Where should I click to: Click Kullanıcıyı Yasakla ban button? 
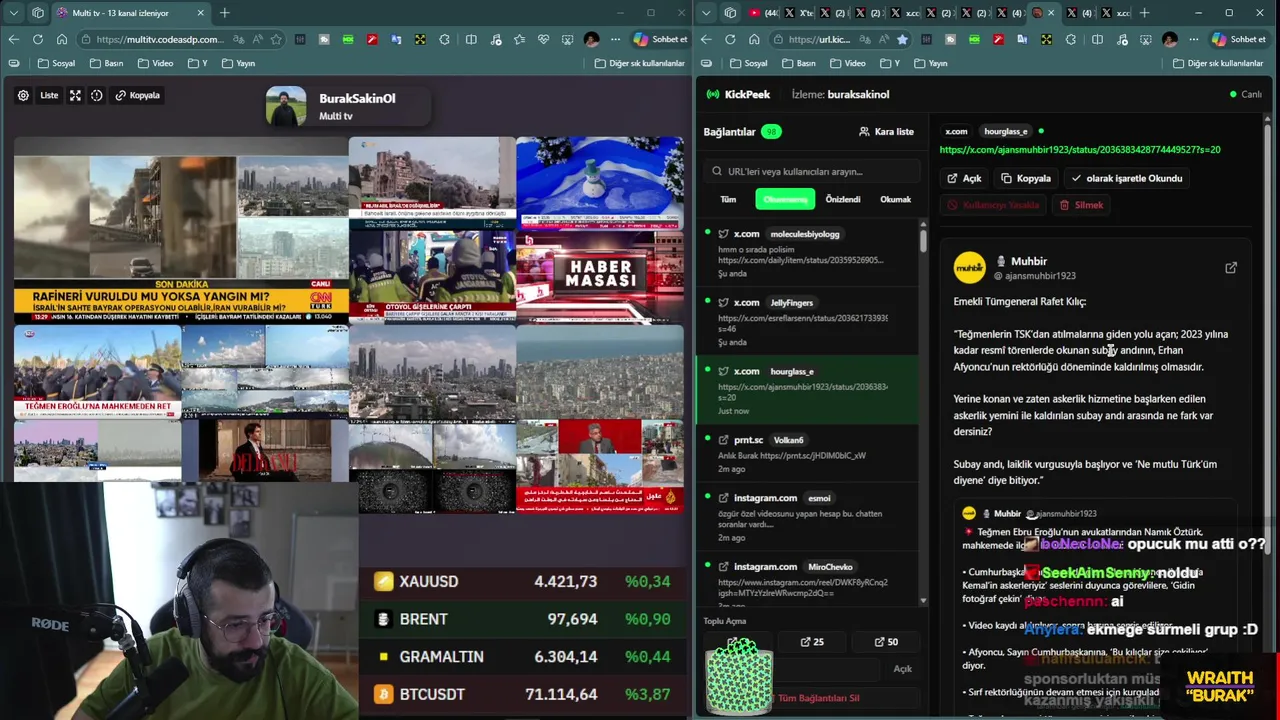pyautogui.click(x=994, y=205)
